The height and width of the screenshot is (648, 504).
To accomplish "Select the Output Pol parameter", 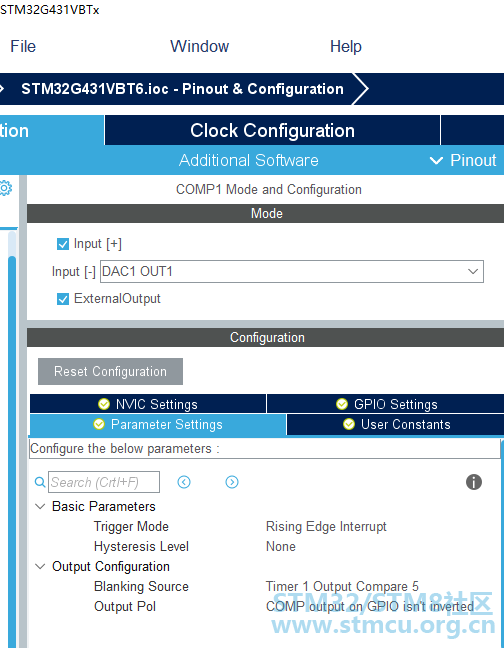I will coord(125,606).
